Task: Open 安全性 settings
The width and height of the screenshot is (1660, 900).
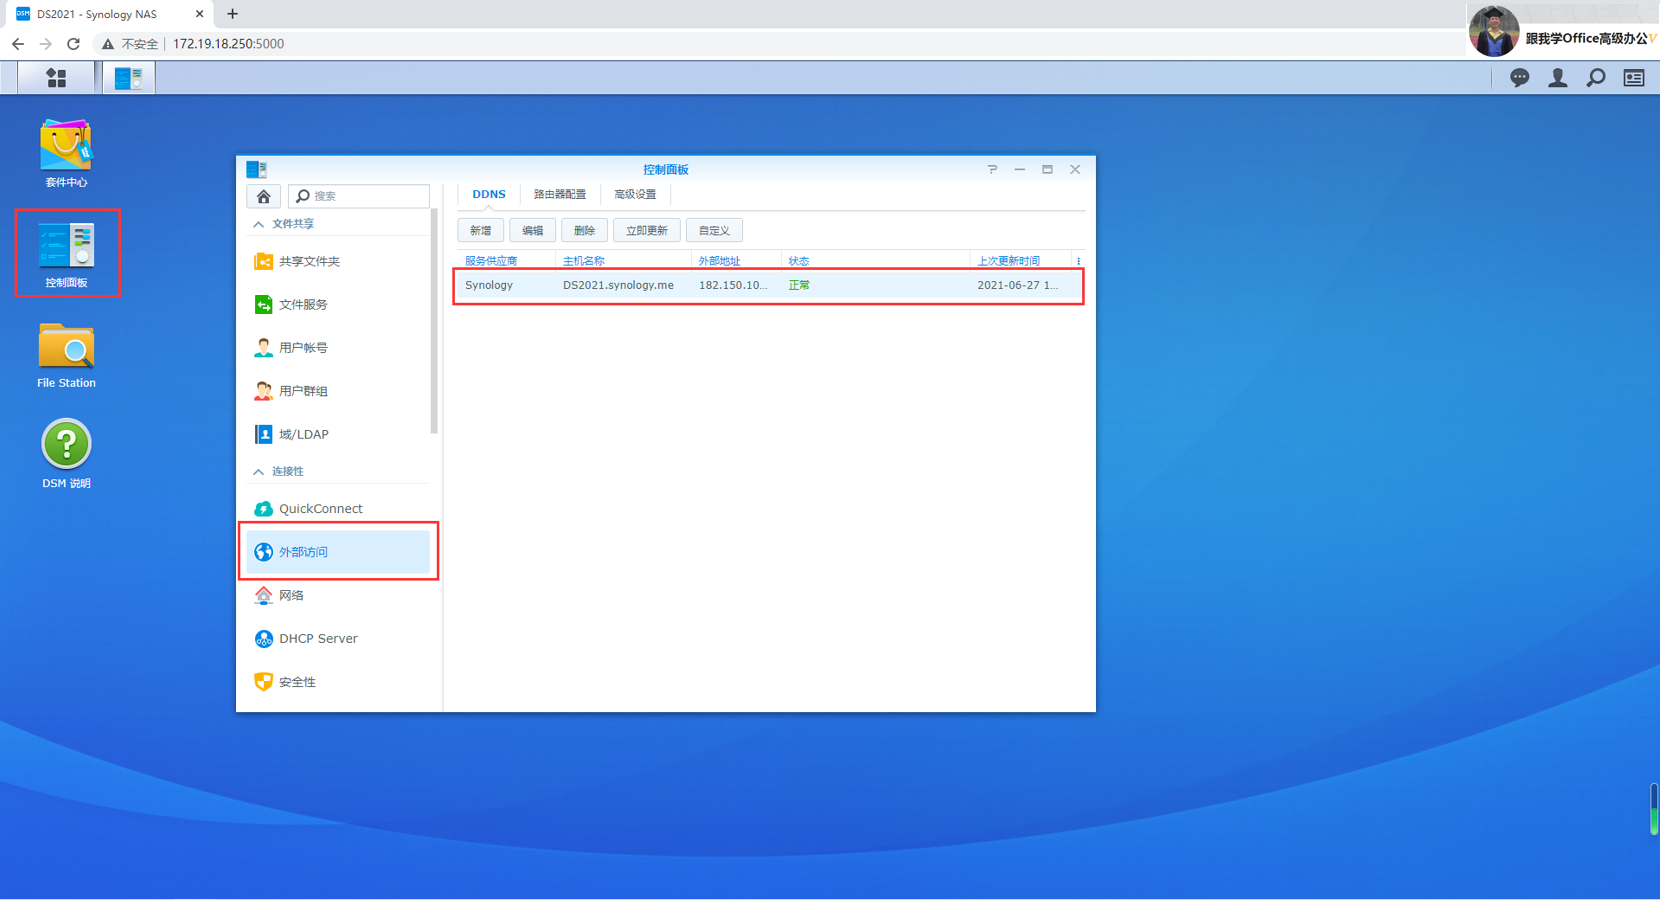Action: (338, 682)
